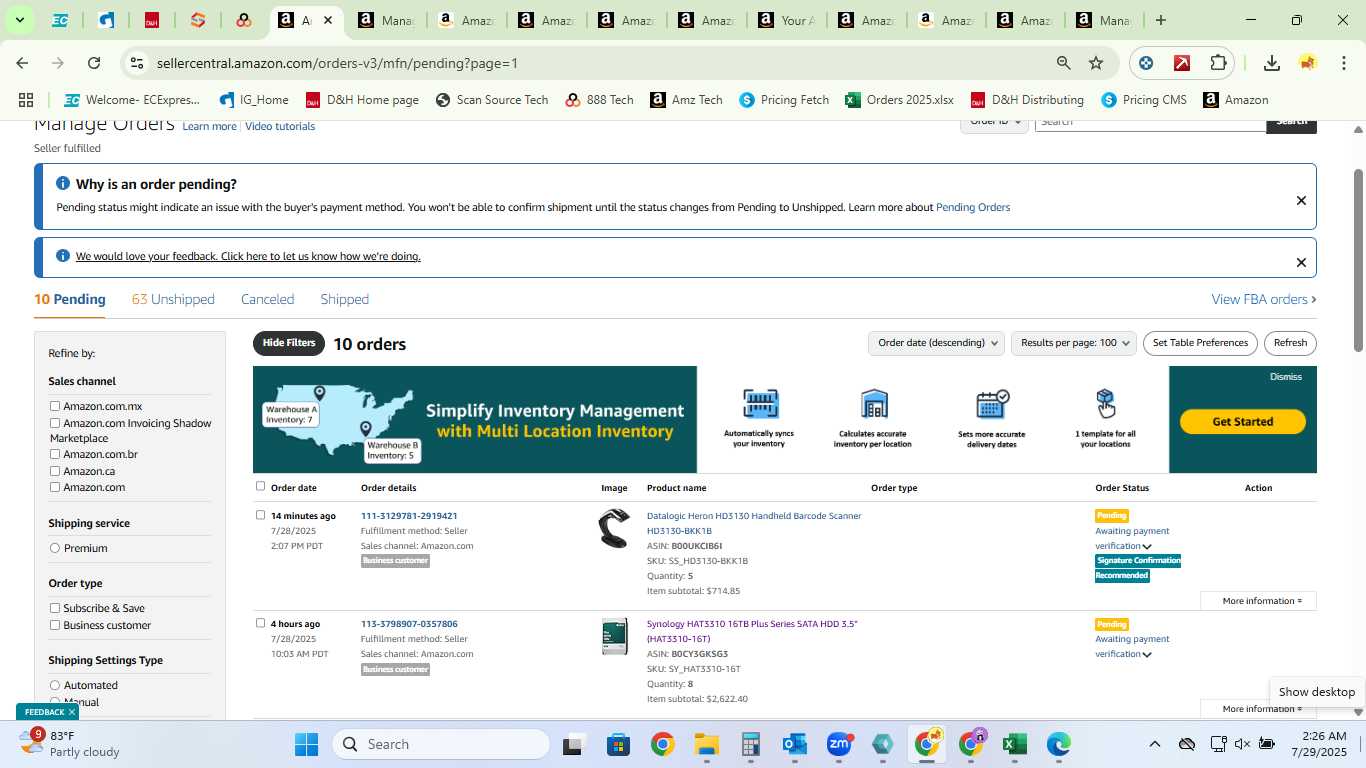Close the active Amazon tab
Screen dimensions: 1366x768
click(327, 20)
